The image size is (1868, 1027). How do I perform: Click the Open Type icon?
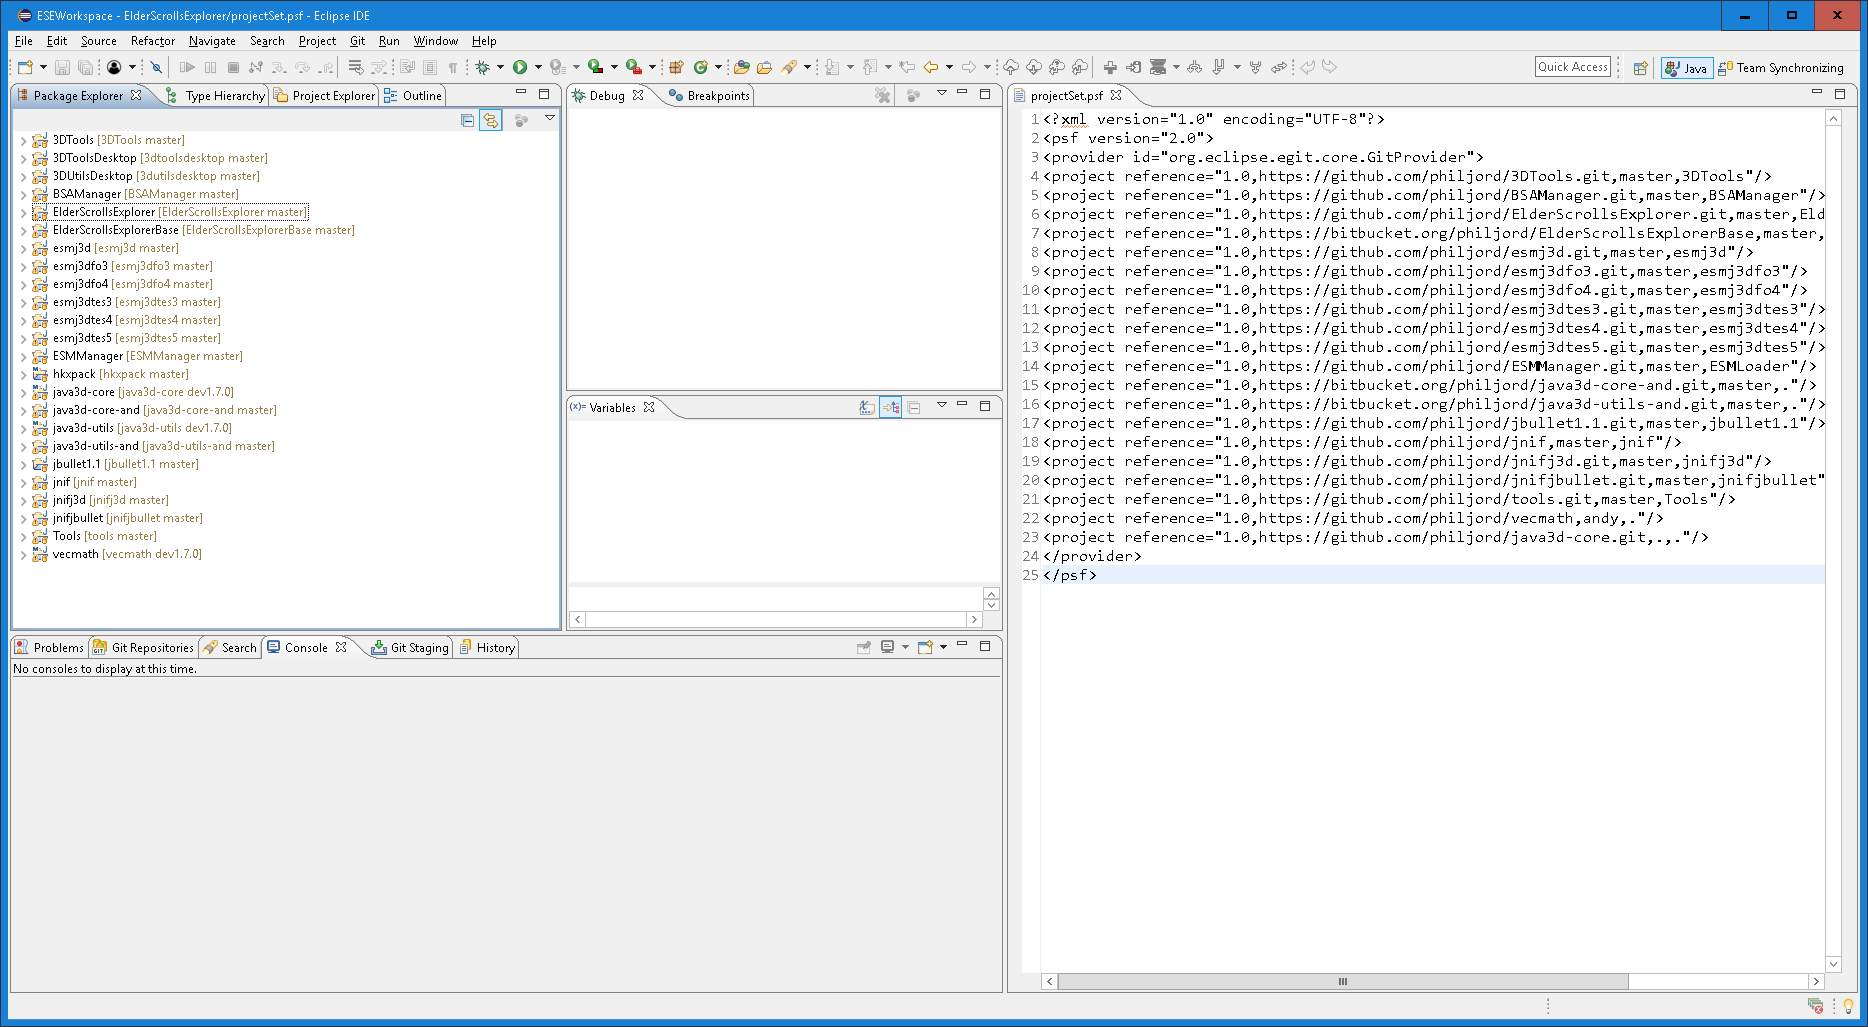tap(742, 67)
